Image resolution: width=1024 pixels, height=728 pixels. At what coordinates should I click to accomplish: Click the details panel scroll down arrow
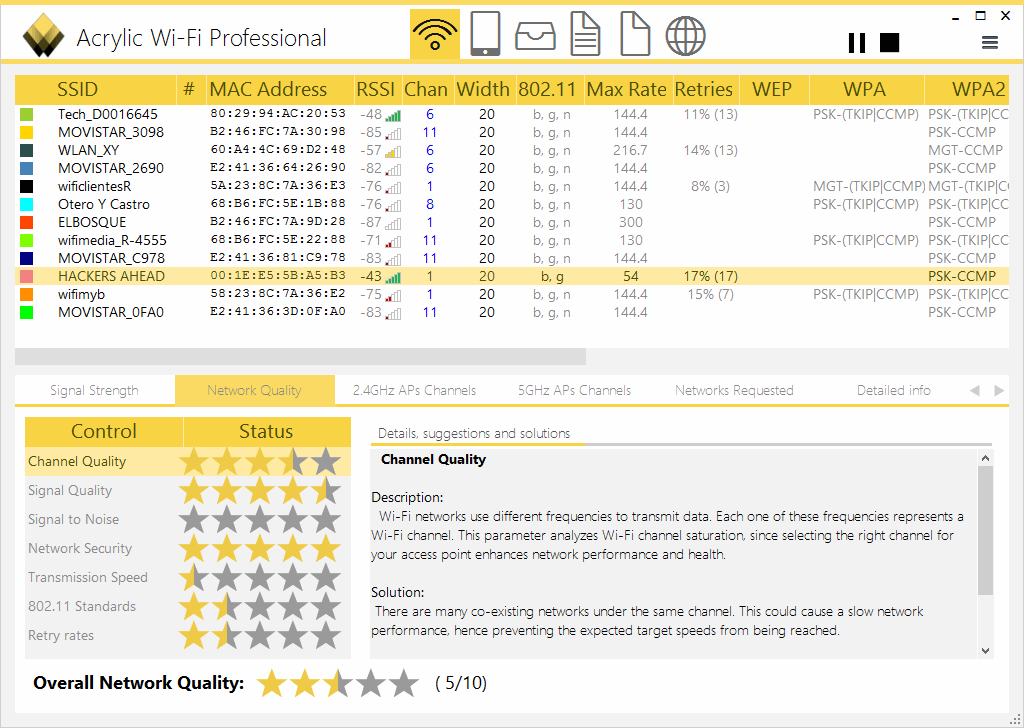click(x=985, y=650)
